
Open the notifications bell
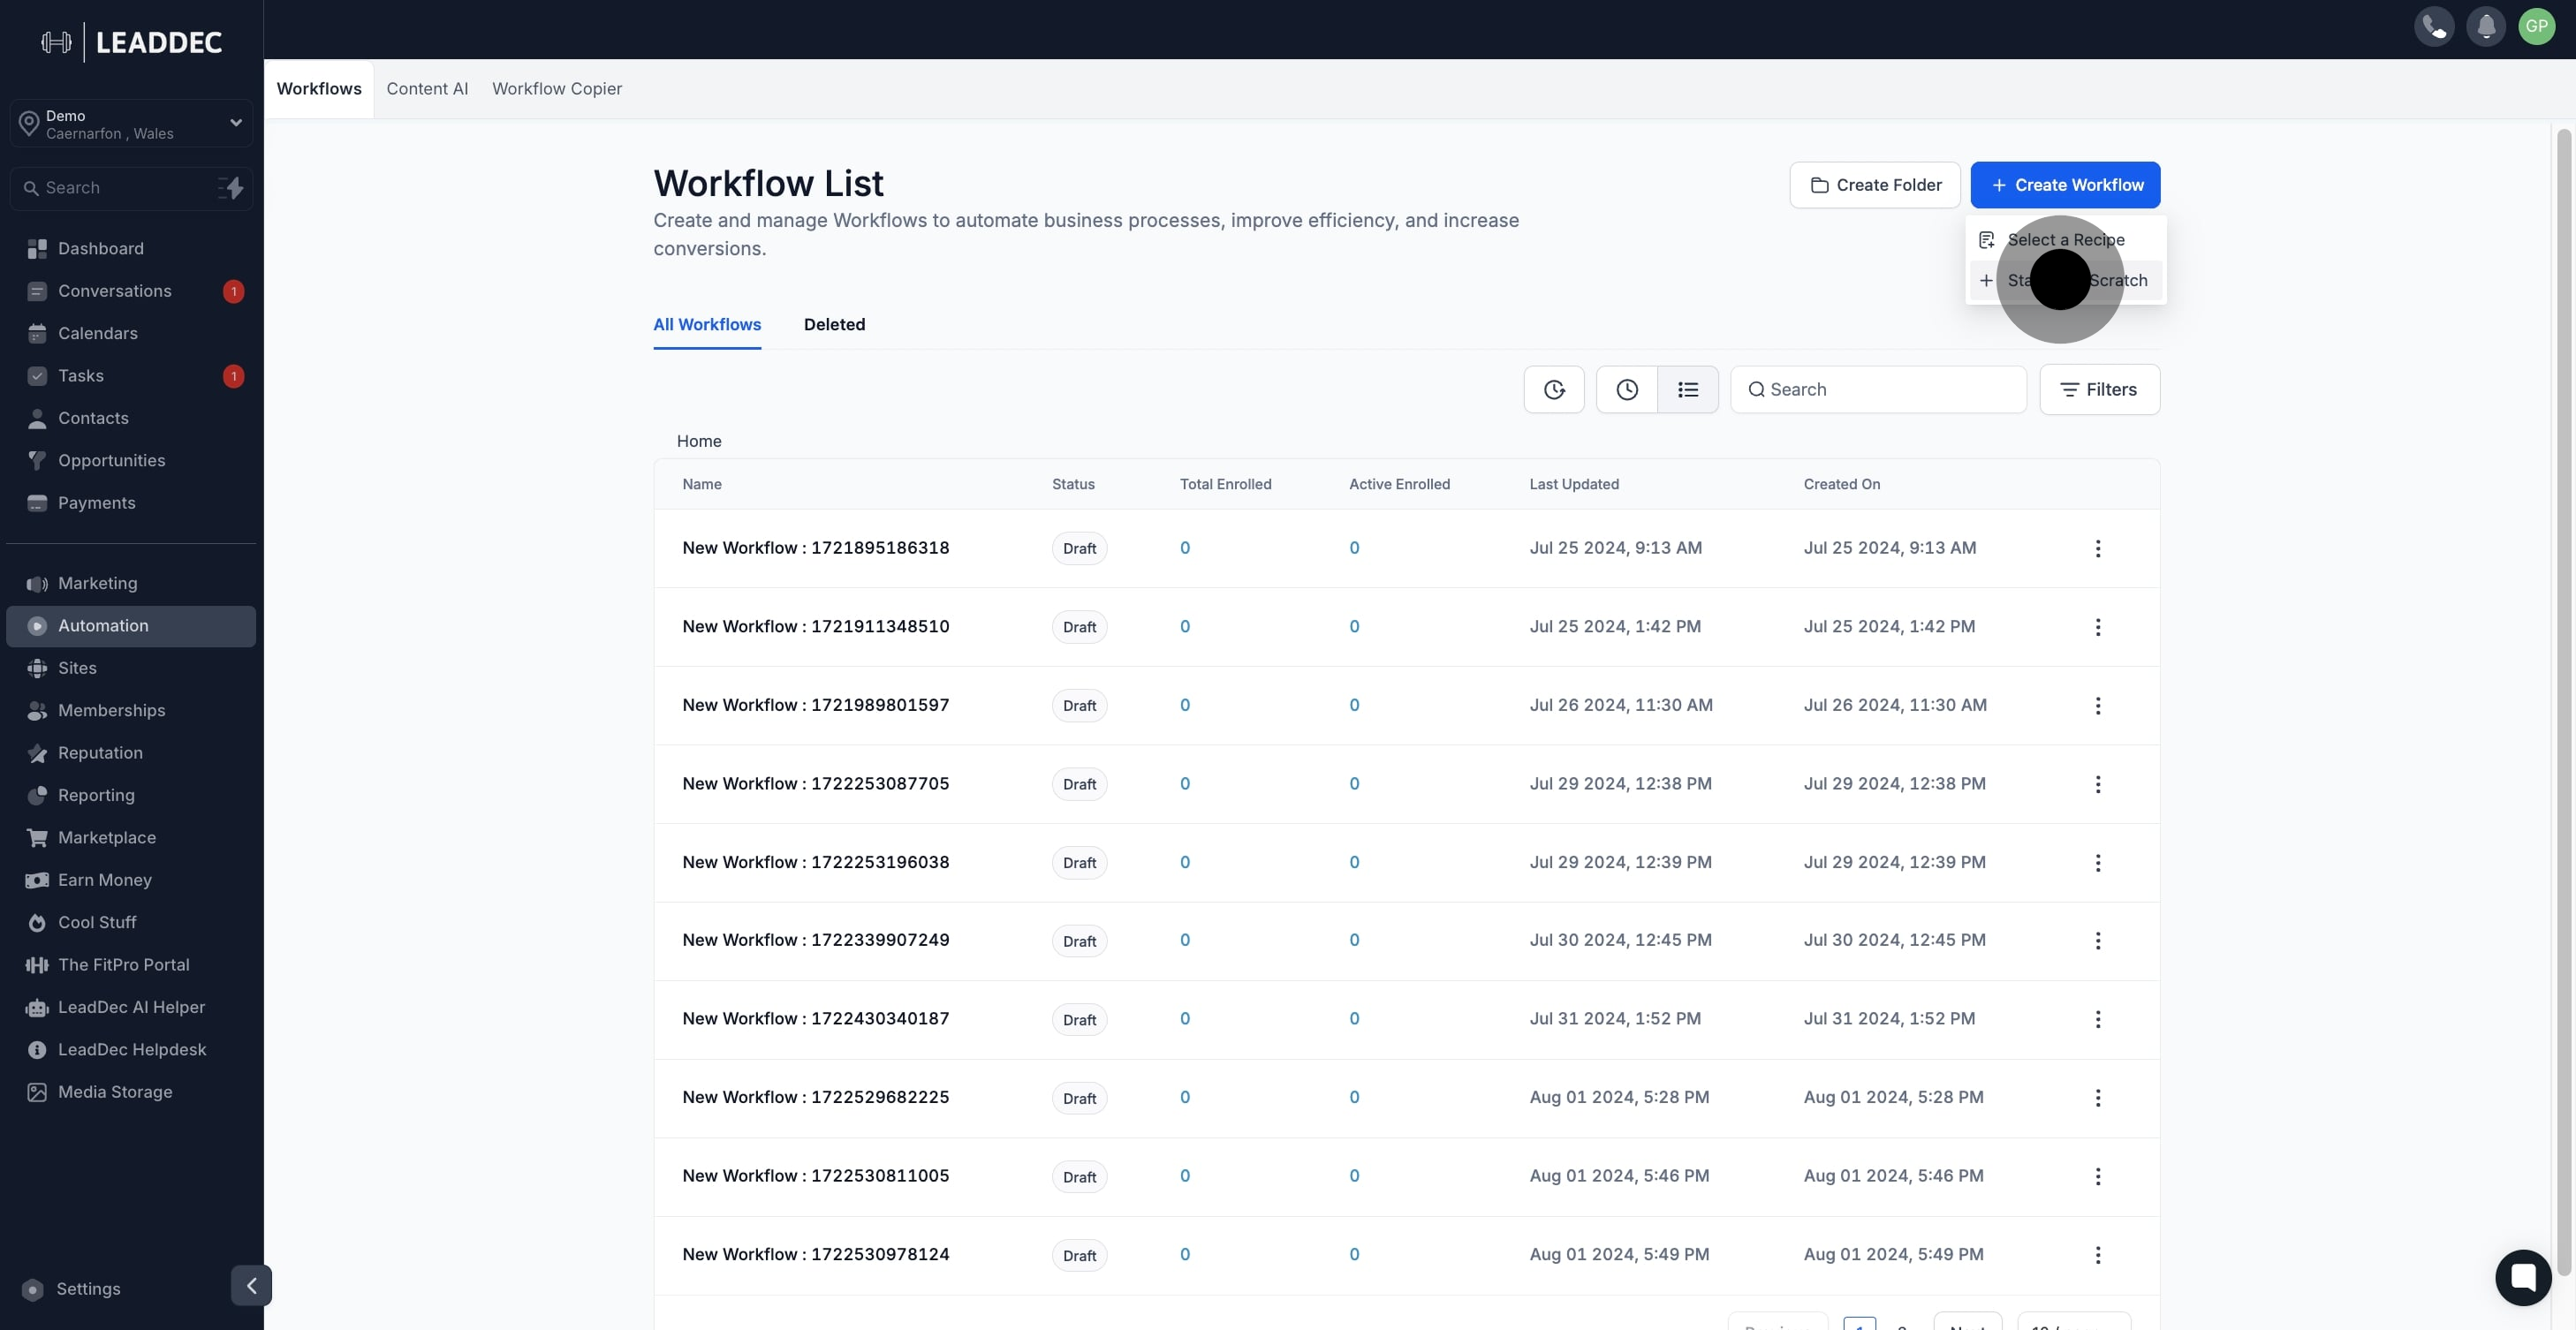[2485, 27]
